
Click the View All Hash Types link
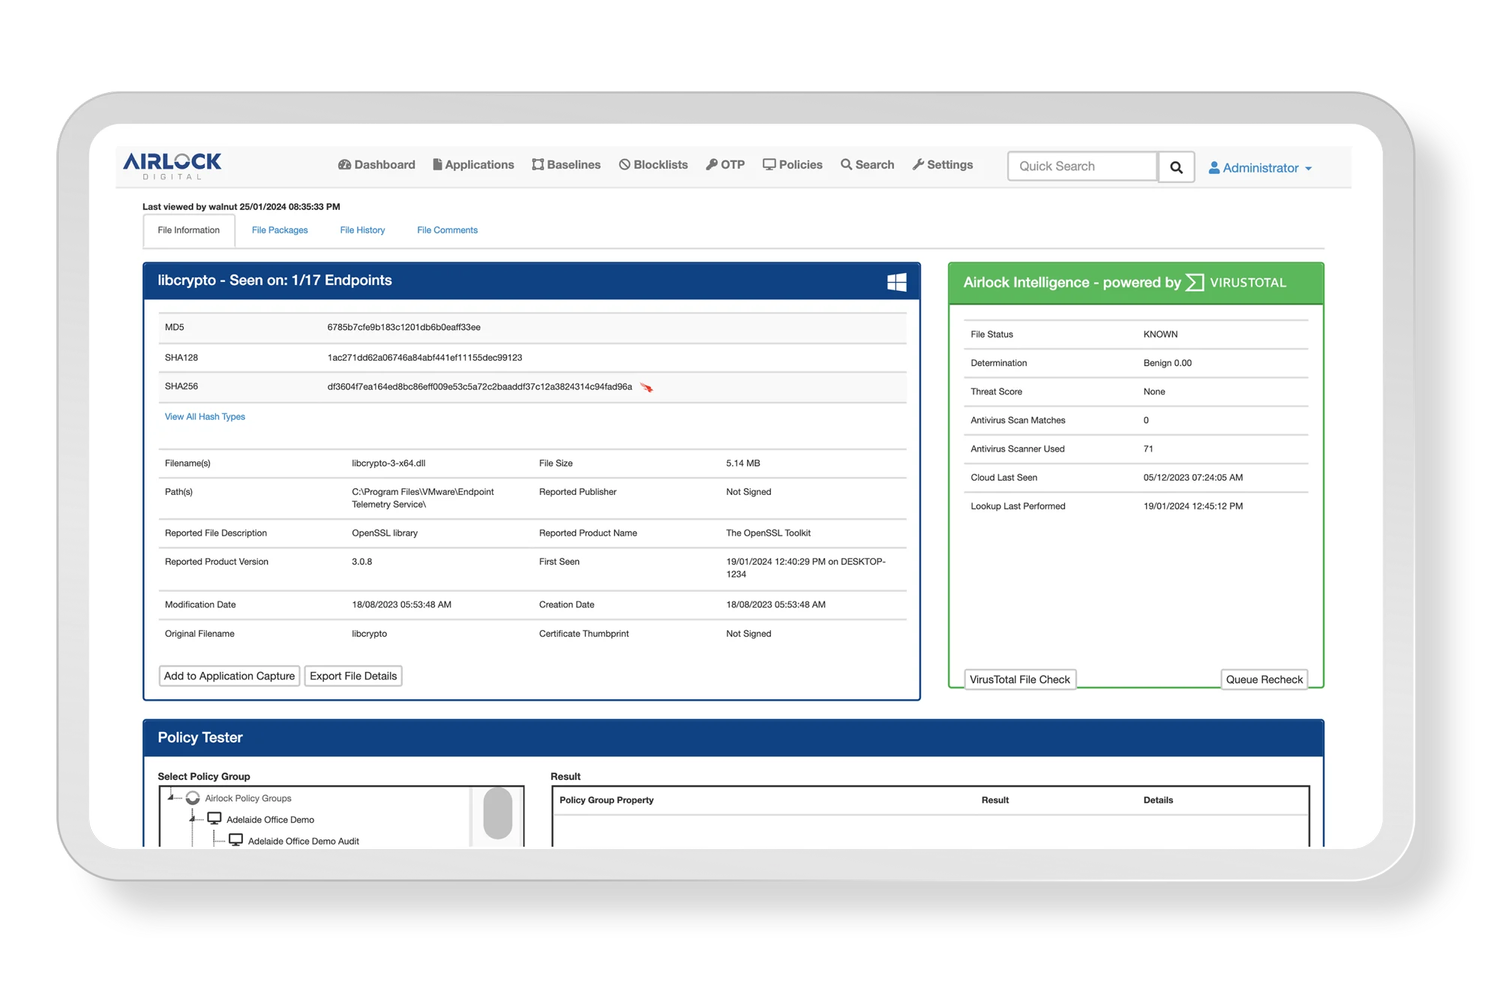(204, 416)
